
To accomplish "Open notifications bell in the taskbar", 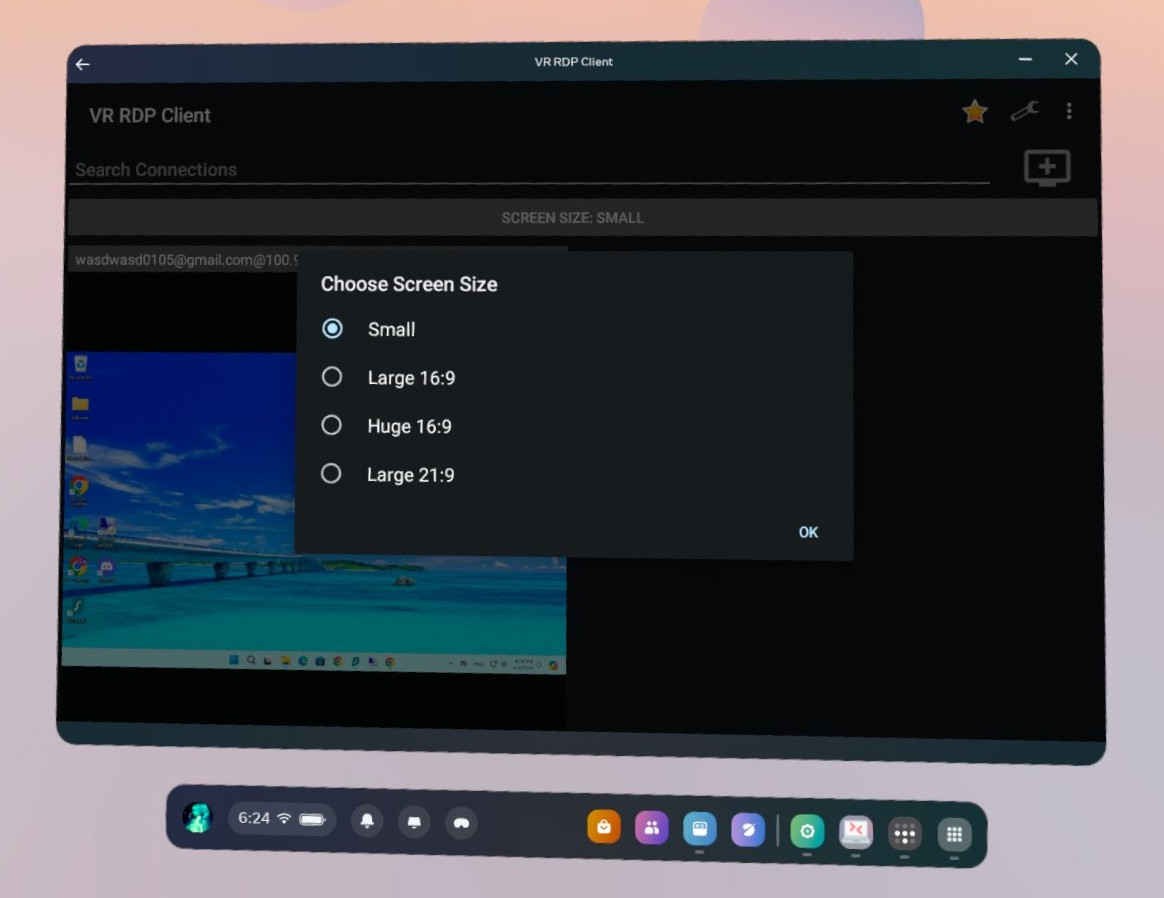I will click(x=367, y=821).
